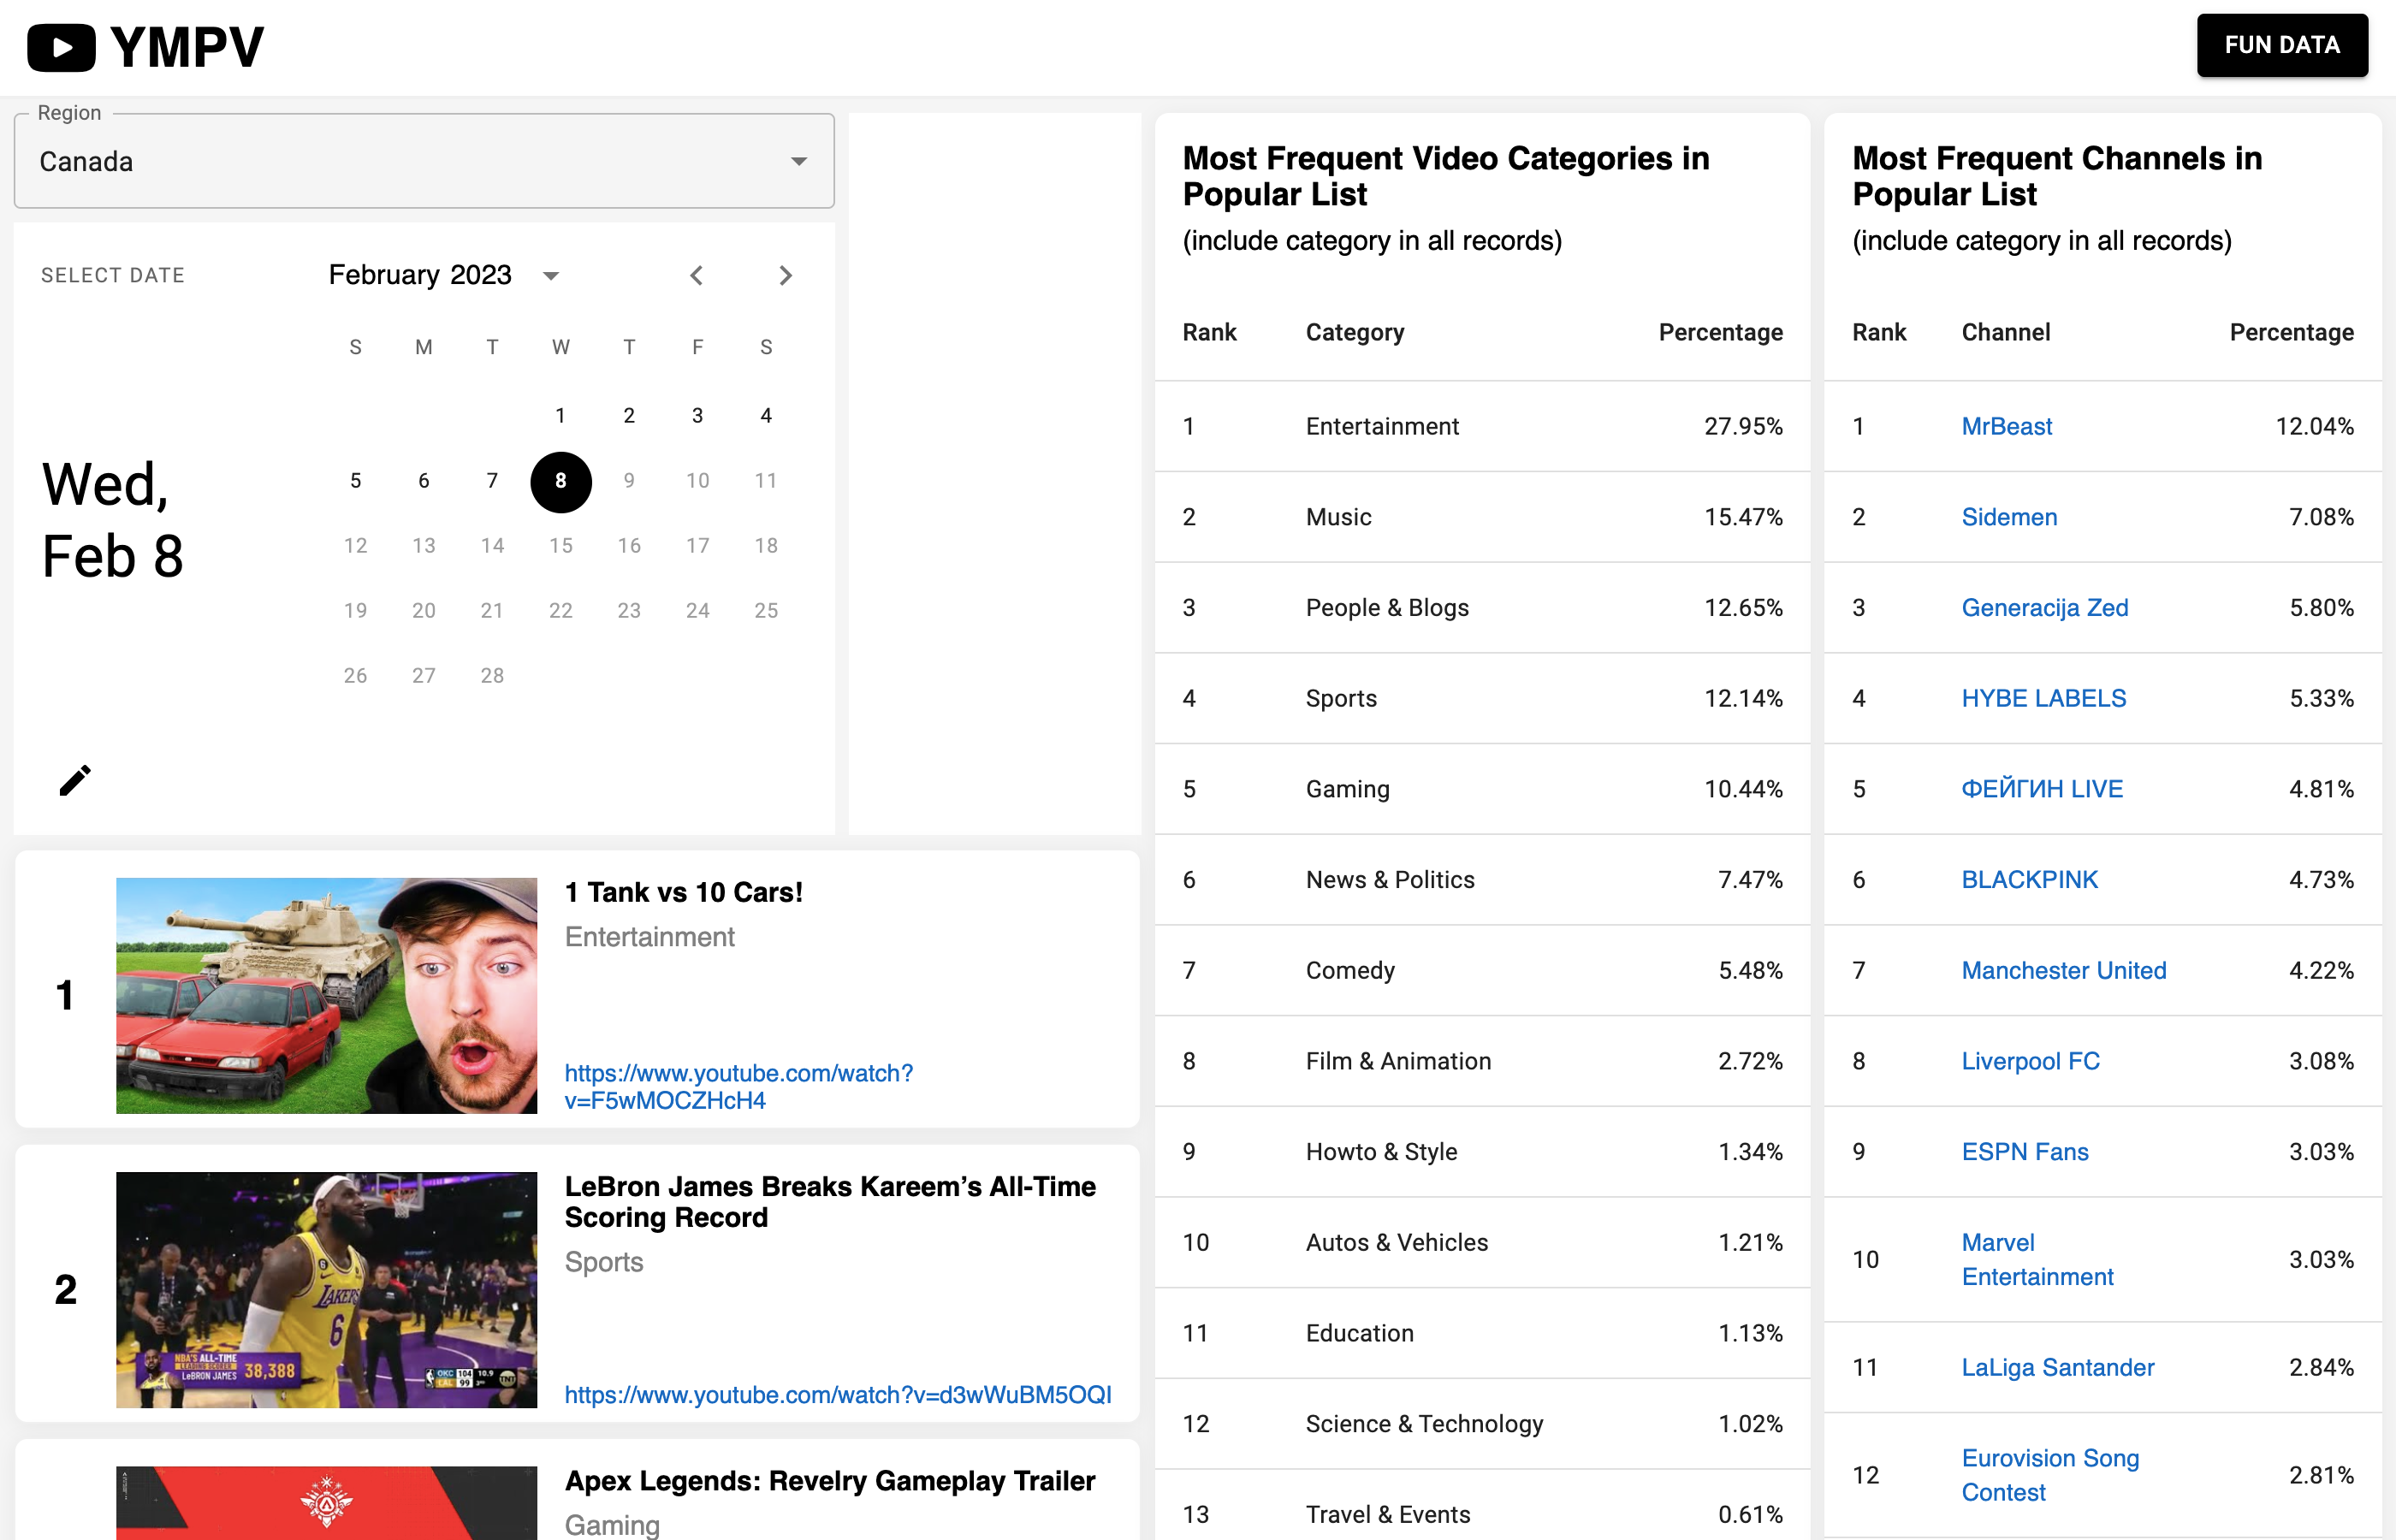Click the Liverpool FC channel link

[x=2030, y=1061]
